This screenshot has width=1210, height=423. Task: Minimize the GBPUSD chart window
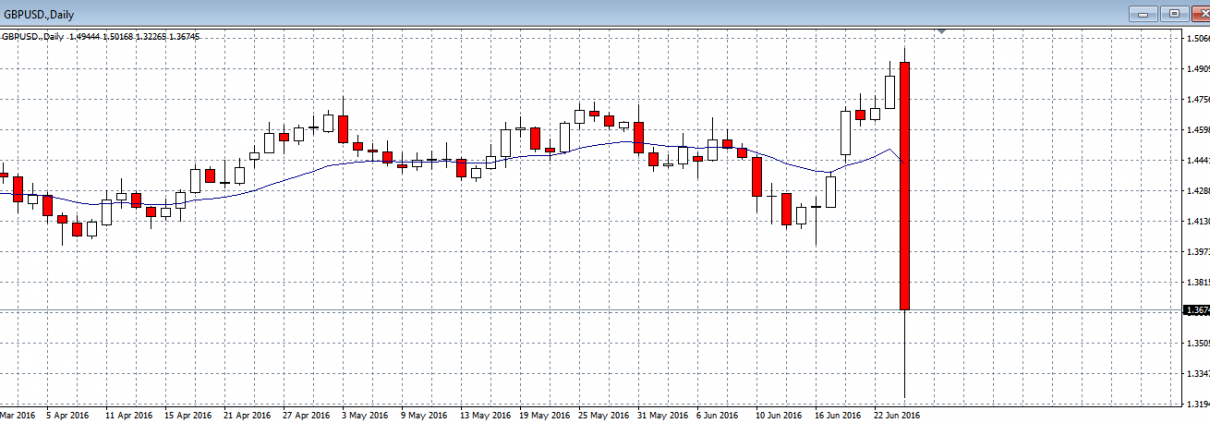click(x=1143, y=13)
